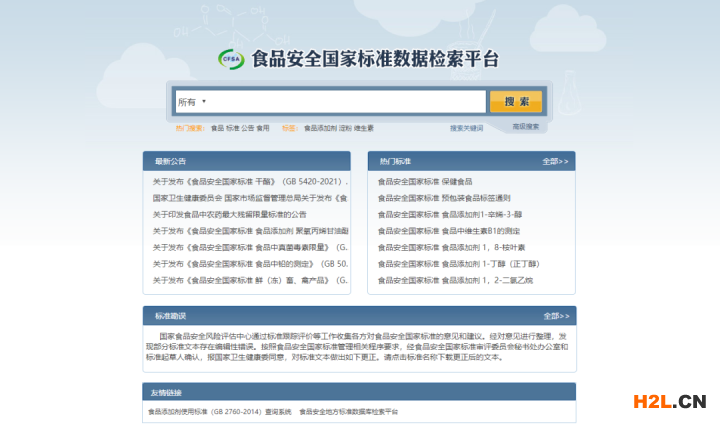The image size is (720, 424).
Task: Open 食品安全地方标准数据库检索平台 link
Action: point(348,411)
